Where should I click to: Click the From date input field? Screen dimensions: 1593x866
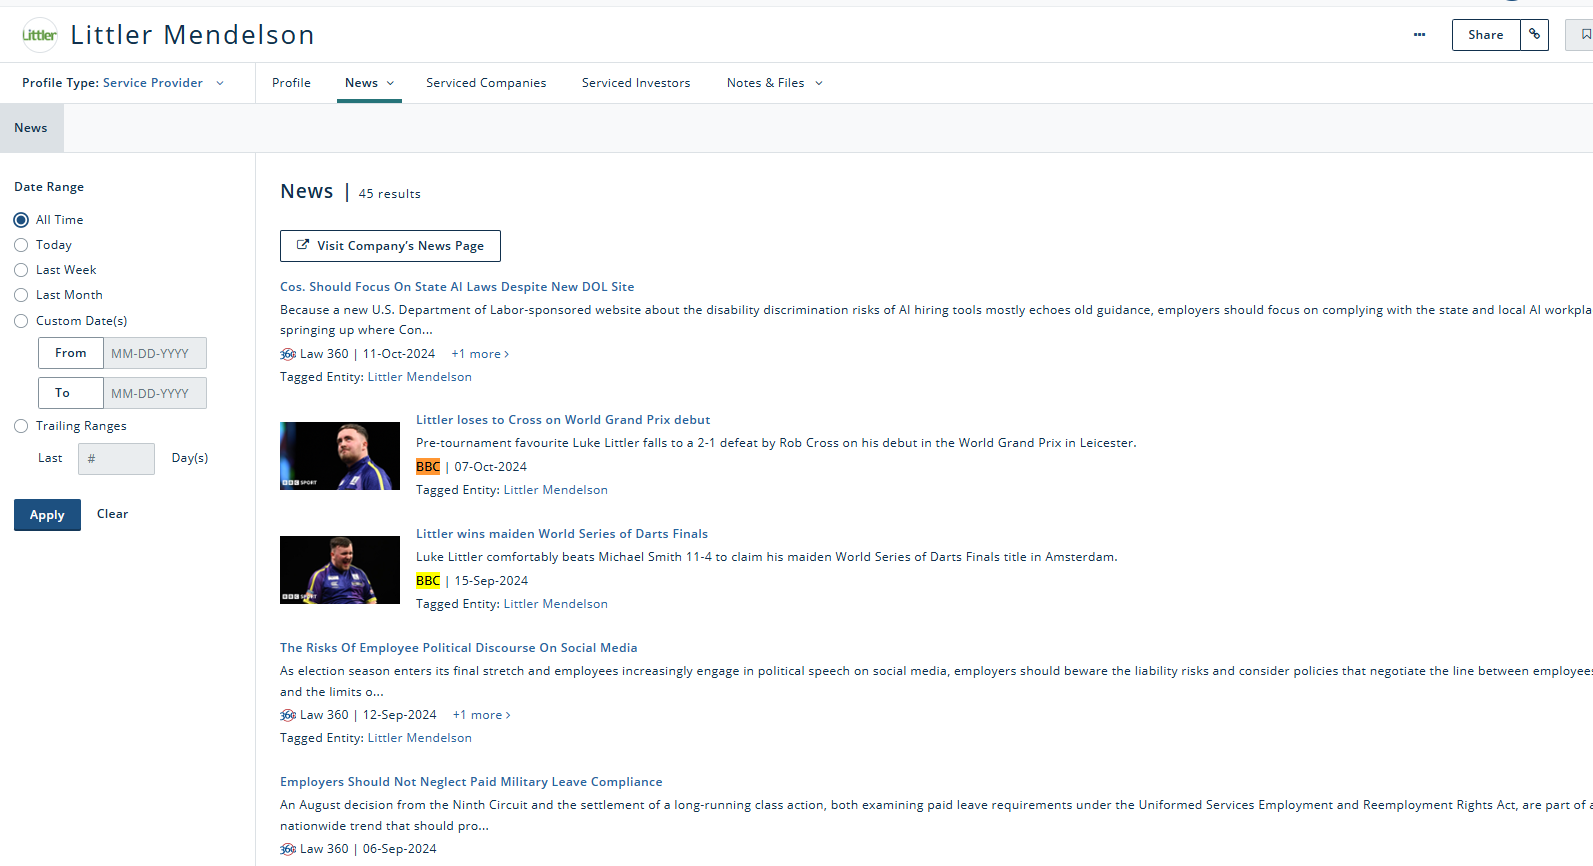pos(154,353)
